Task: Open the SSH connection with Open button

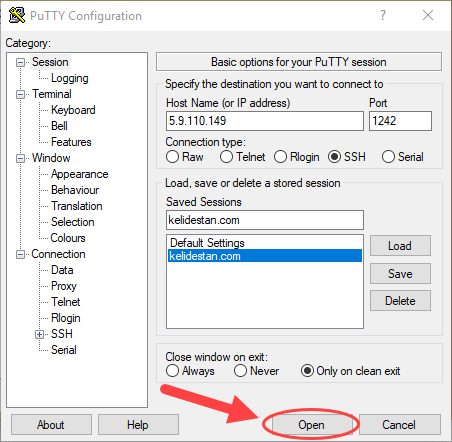Action: click(x=311, y=425)
